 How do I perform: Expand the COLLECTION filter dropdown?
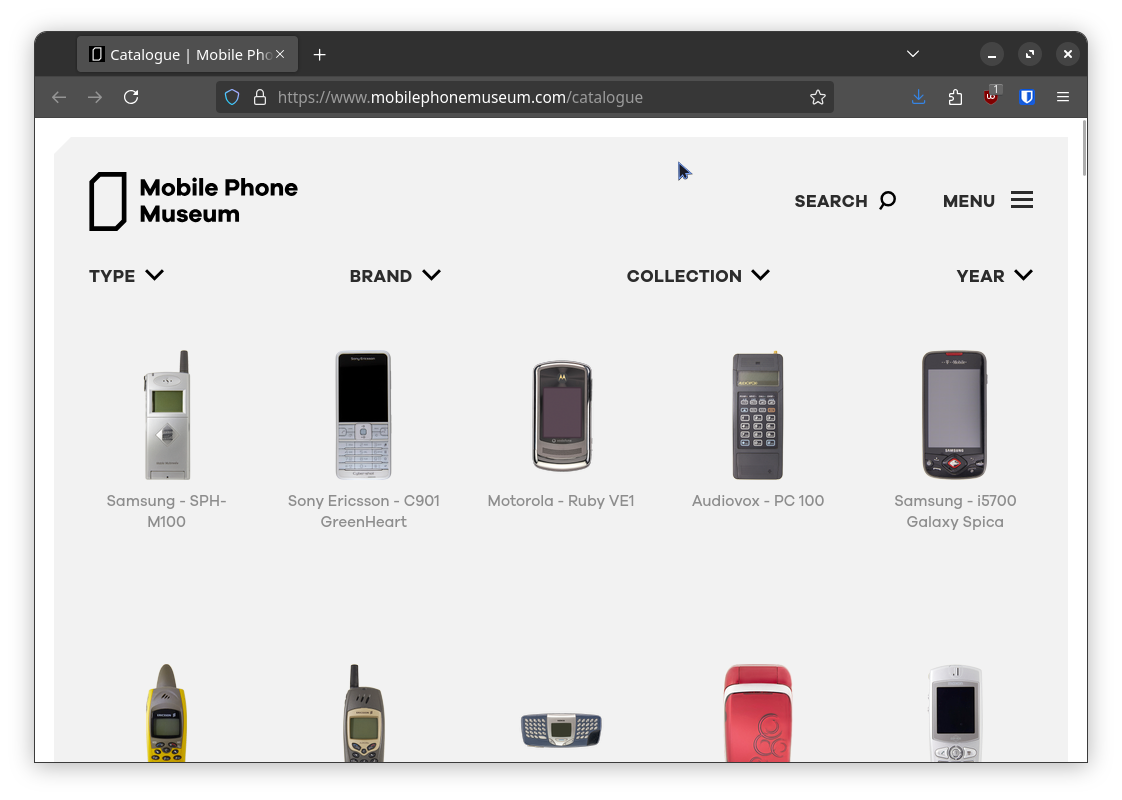698,275
